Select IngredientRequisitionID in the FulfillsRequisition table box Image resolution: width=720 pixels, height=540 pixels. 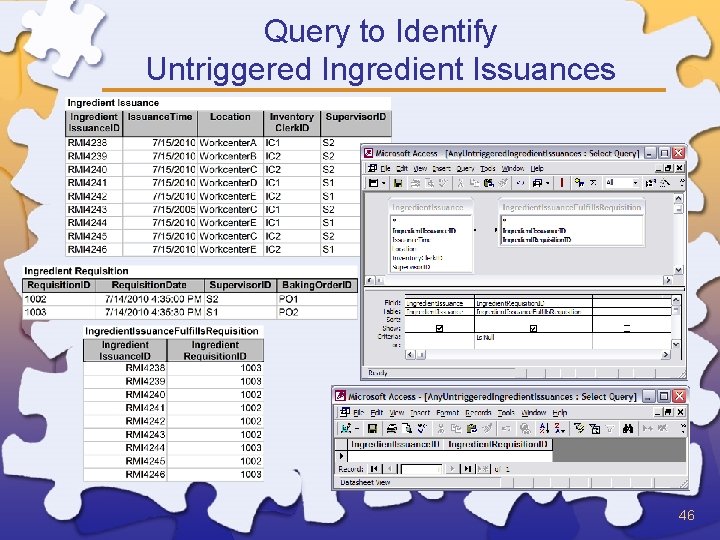tap(537, 240)
